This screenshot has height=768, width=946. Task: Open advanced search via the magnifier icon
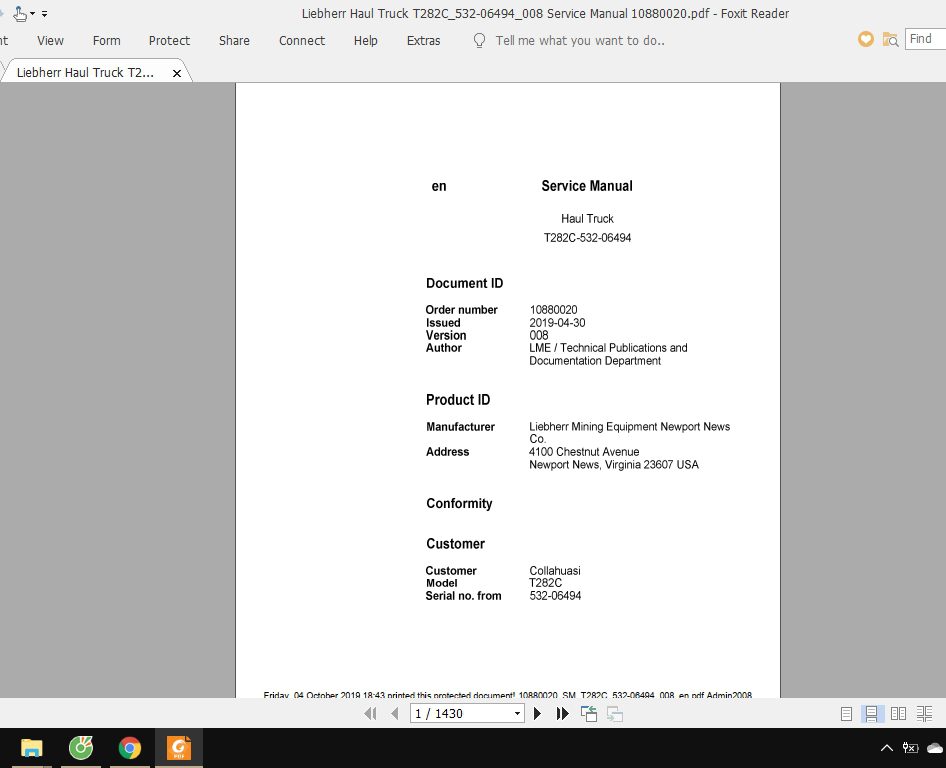point(888,40)
